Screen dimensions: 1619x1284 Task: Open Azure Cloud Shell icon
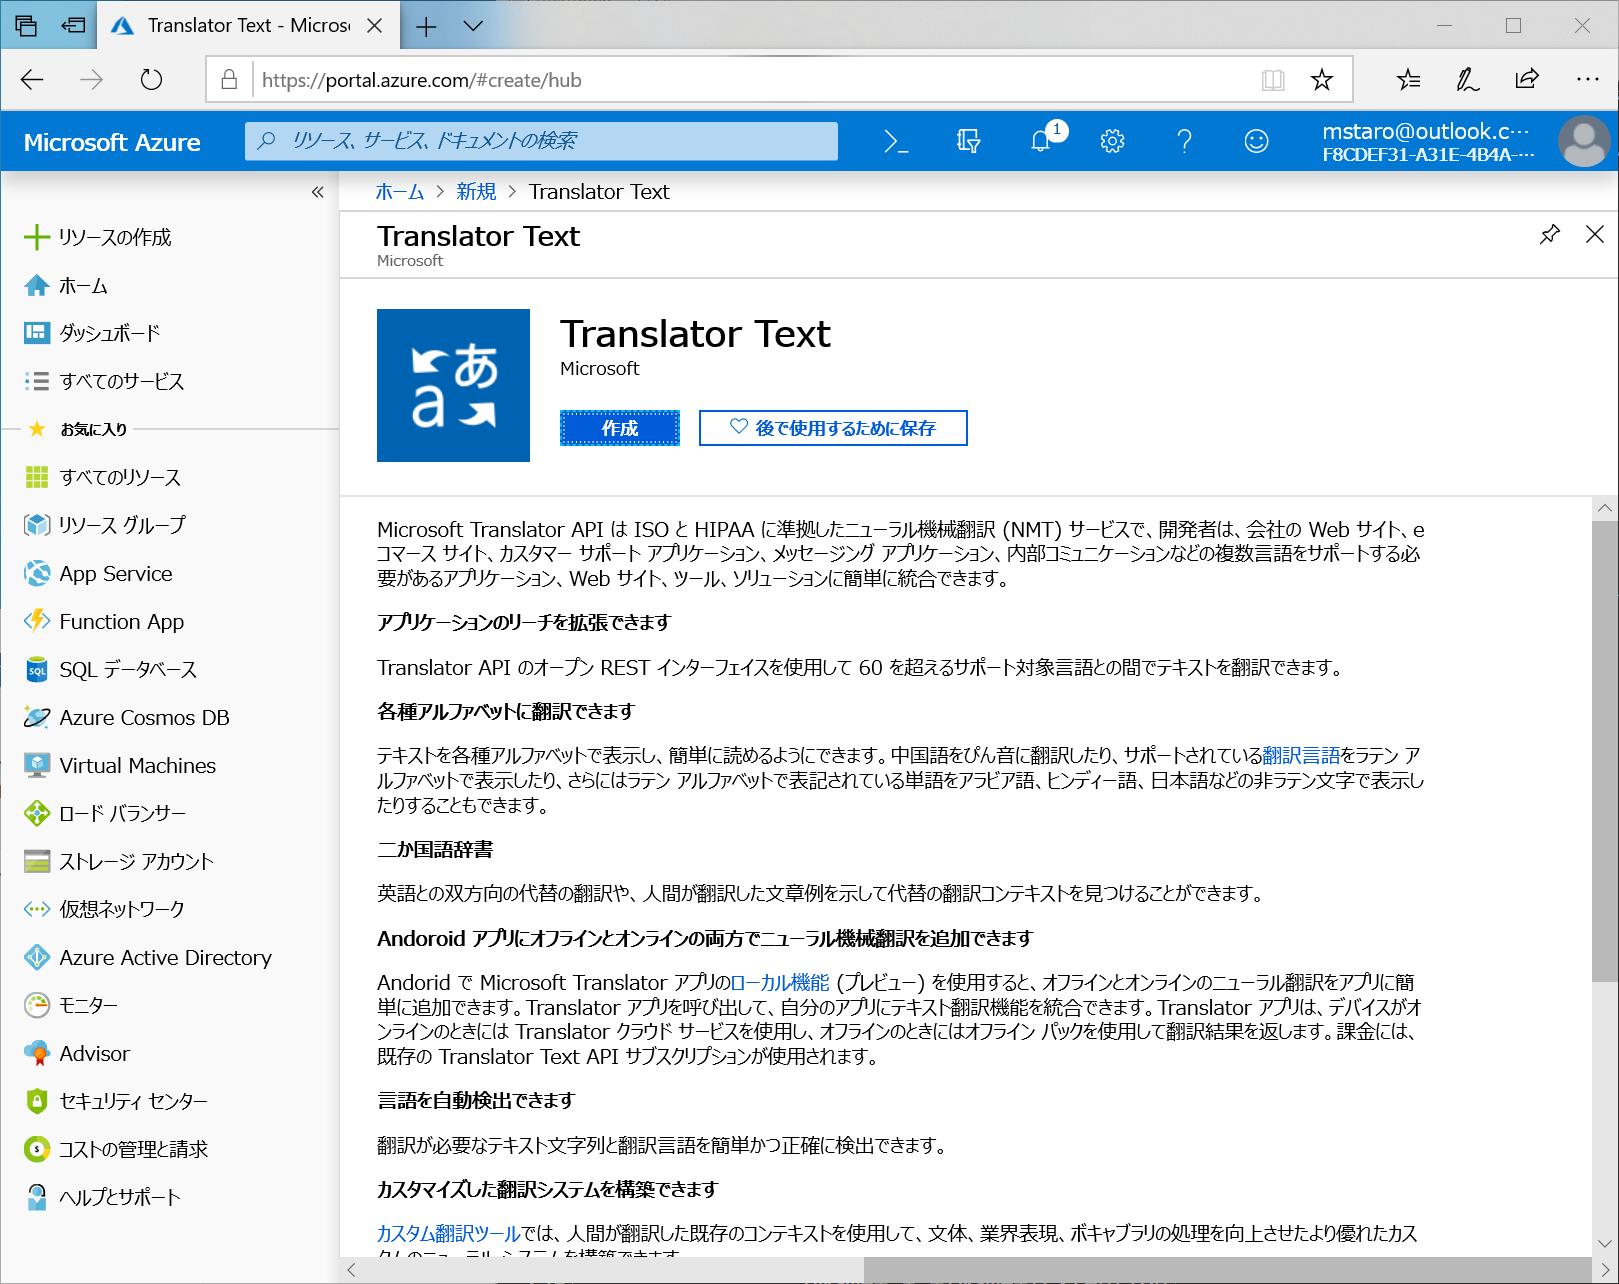coord(896,142)
